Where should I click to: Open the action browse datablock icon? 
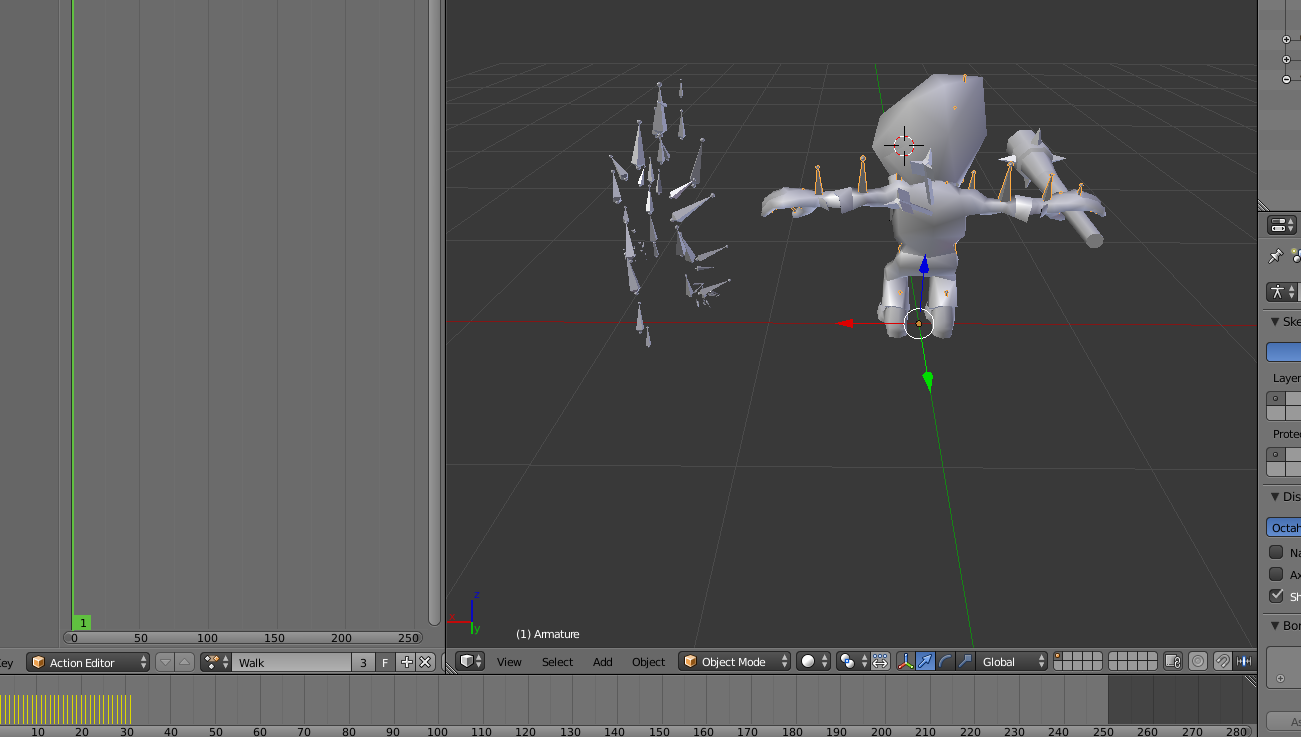(216, 662)
